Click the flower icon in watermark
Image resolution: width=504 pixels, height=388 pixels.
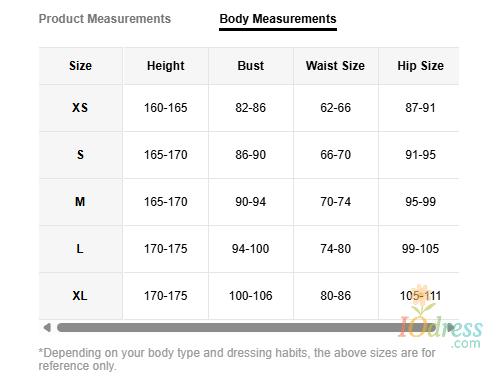tap(421, 296)
